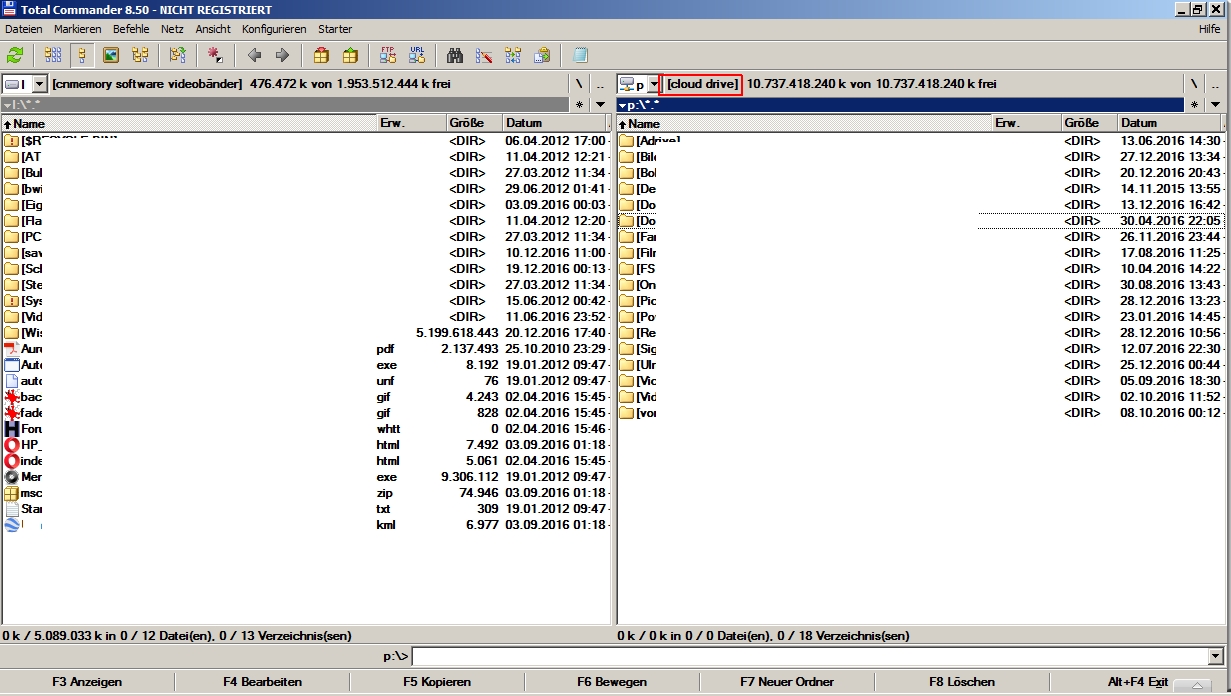
Task: Click the Go Back arrow icon
Action: pyautogui.click(x=254, y=55)
